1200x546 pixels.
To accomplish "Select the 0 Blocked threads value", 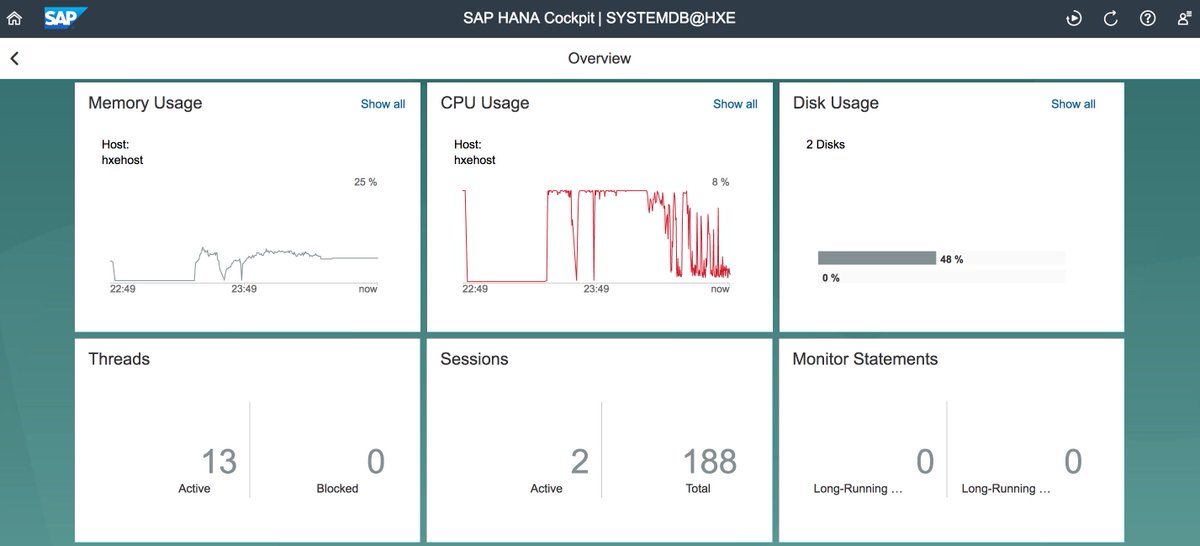I will [375, 462].
